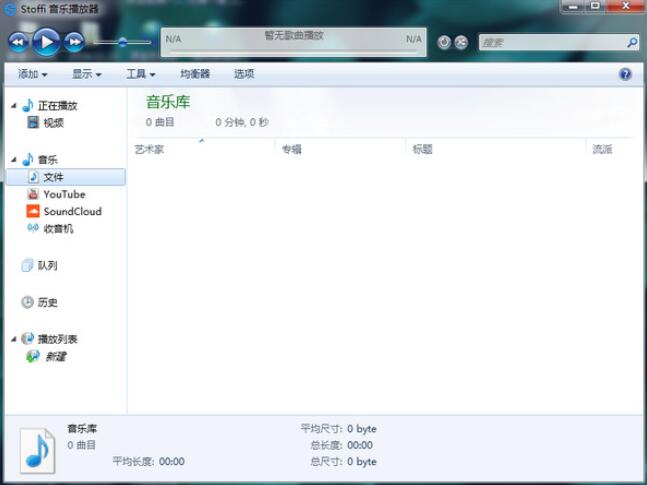Open the 收音机 (Radio) item
647x485 pixels.
(x=57, y=228)
